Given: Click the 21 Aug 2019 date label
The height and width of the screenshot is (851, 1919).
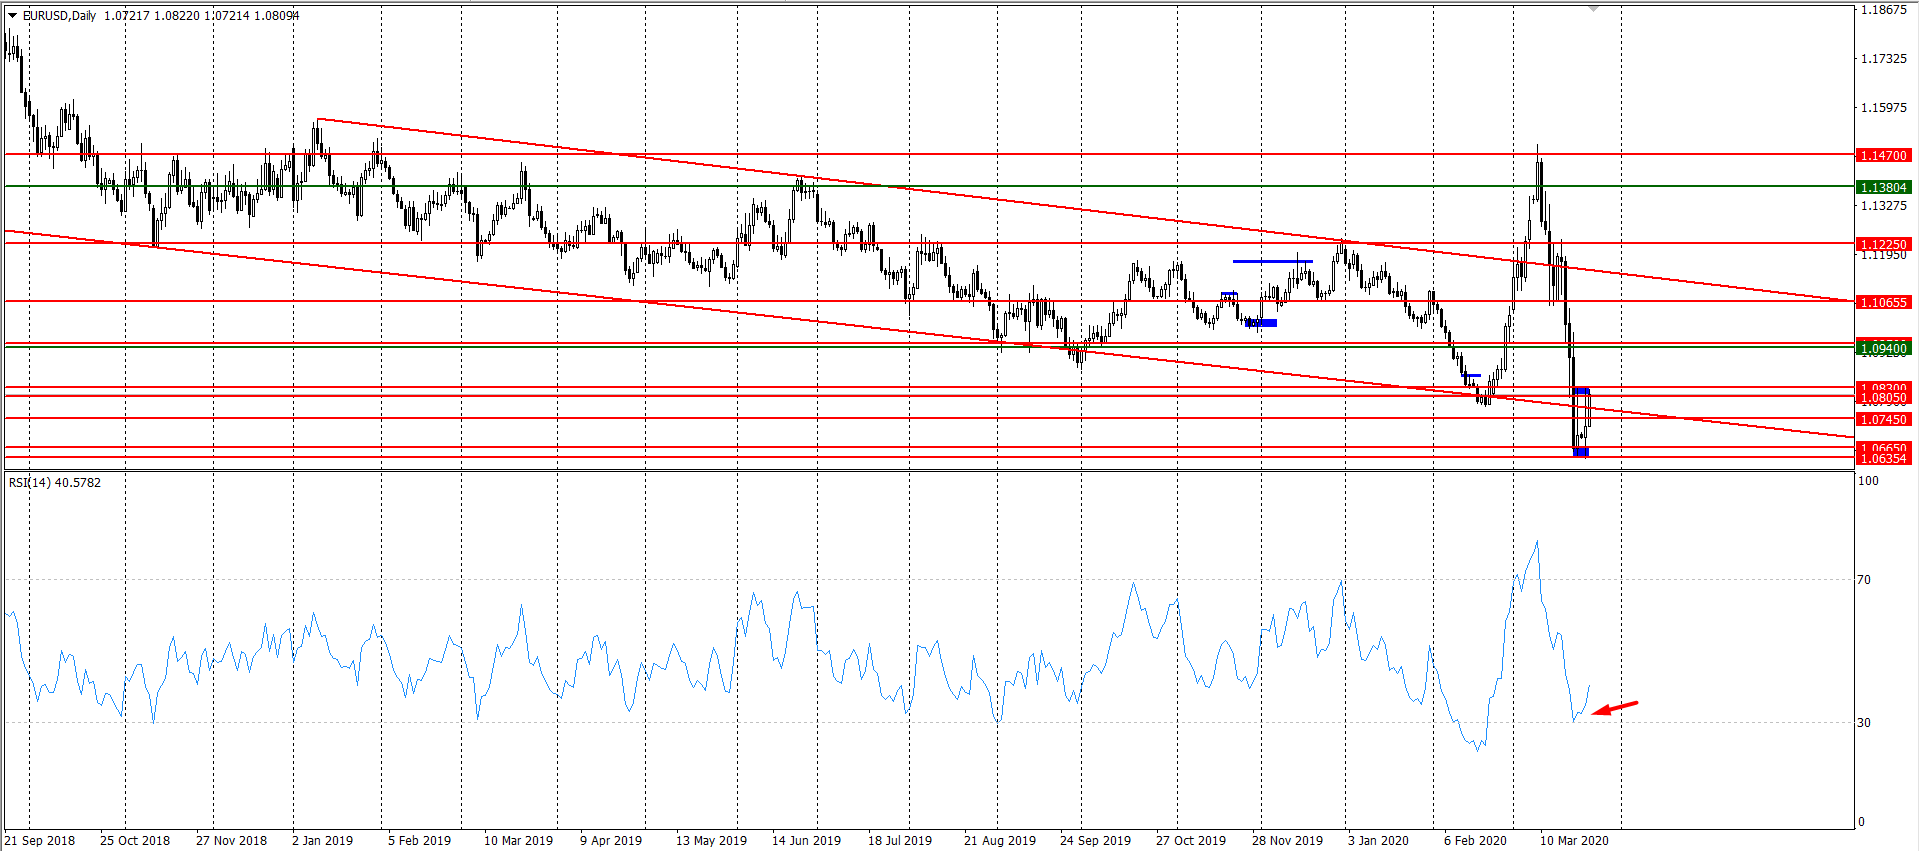Looking at the screenshot, I should (999, 841).
